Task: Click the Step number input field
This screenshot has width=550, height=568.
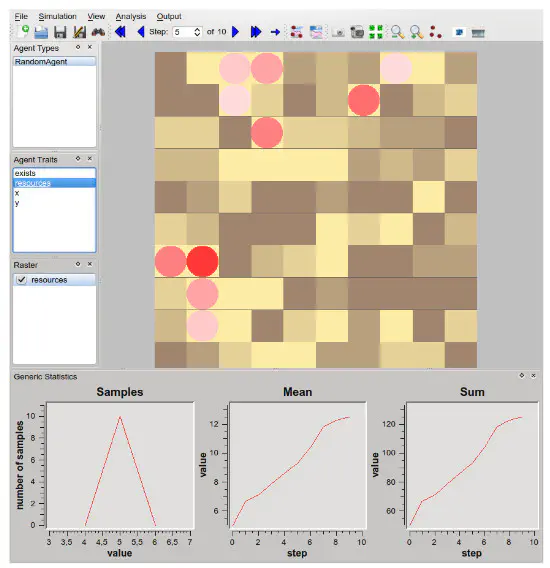Action: point(183,32)
